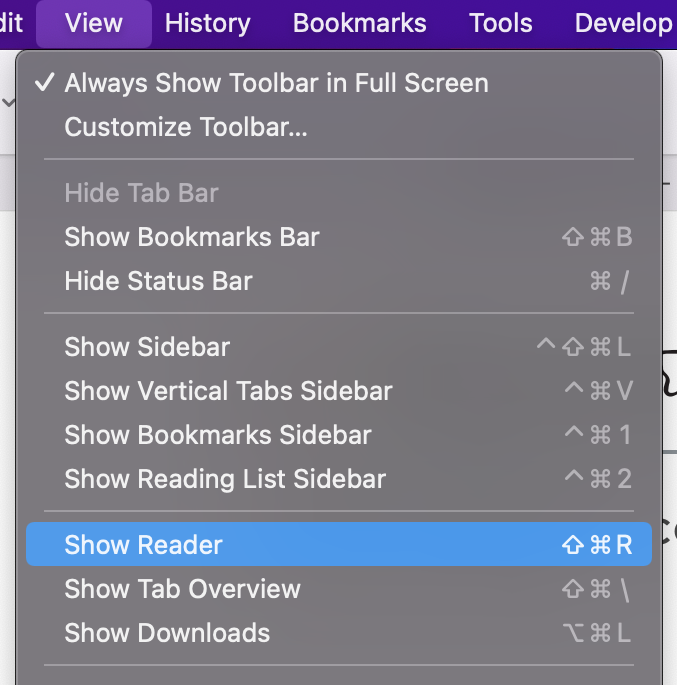Choose Show Downloads menu item

coord(339,633)
